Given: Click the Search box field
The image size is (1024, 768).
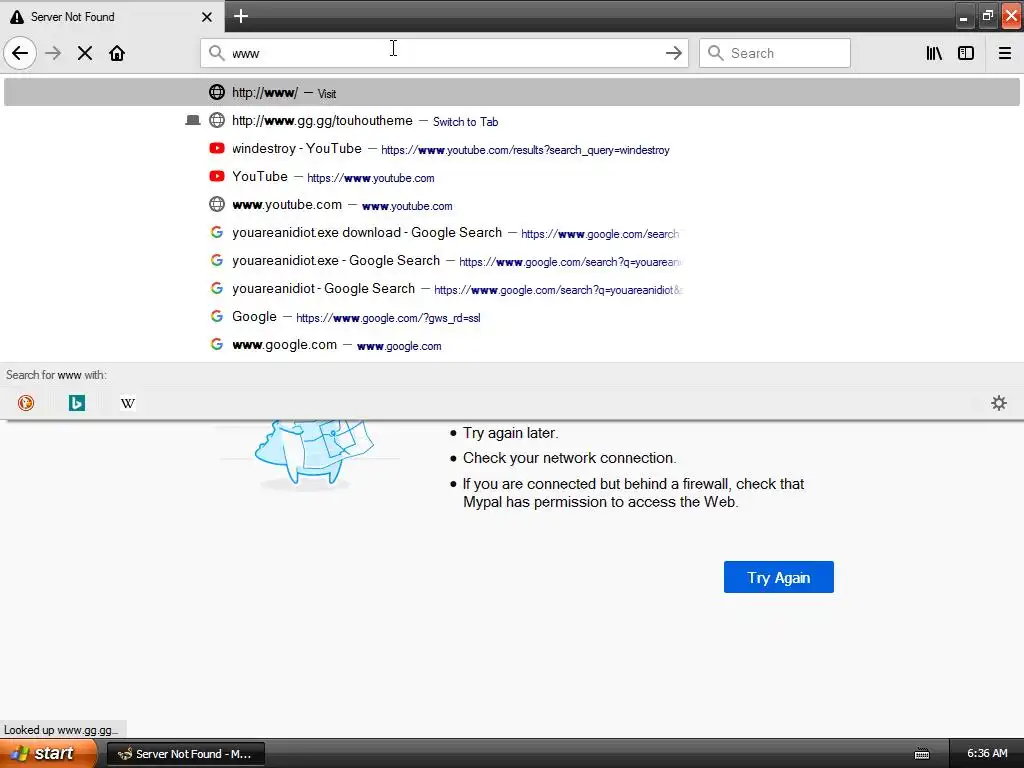Looking at the screenshot, I should 775,53.
